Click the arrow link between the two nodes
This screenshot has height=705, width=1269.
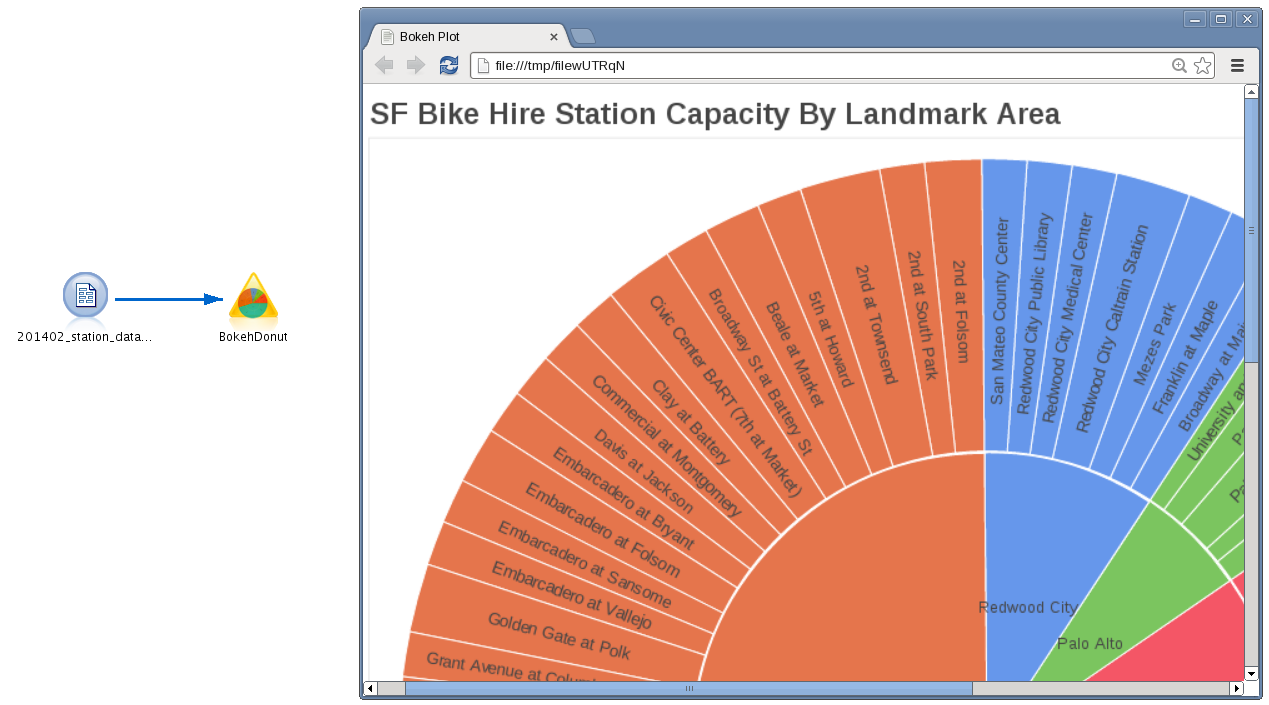[168, 299]
